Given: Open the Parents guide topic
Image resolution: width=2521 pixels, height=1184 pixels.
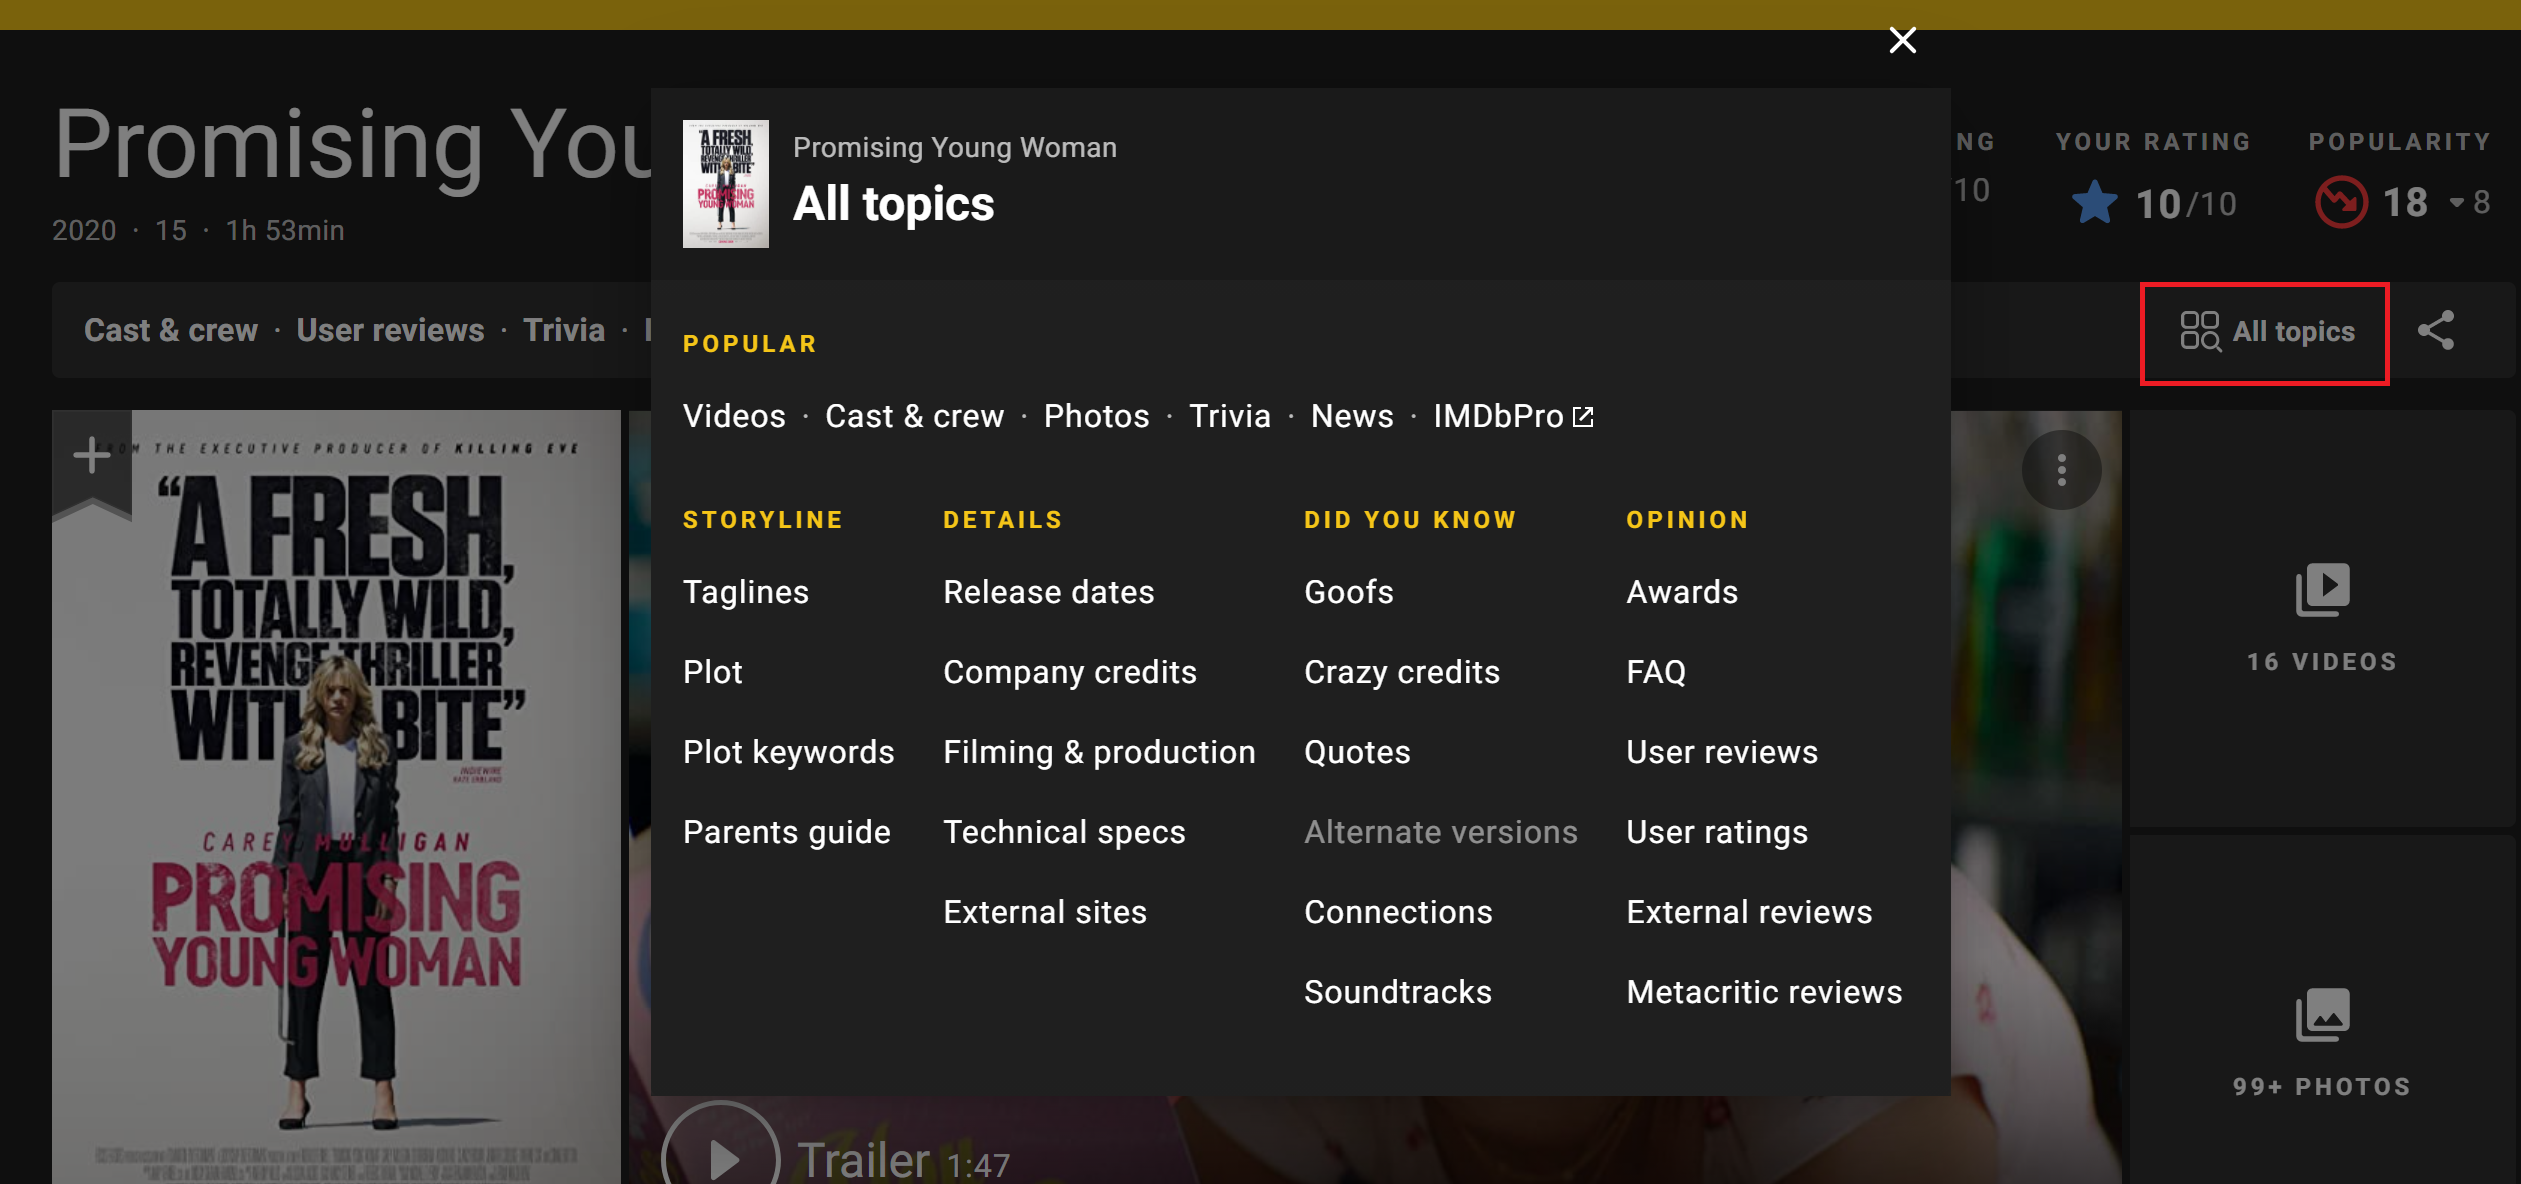Looking at the screenshot, I should tap(786, 832).
